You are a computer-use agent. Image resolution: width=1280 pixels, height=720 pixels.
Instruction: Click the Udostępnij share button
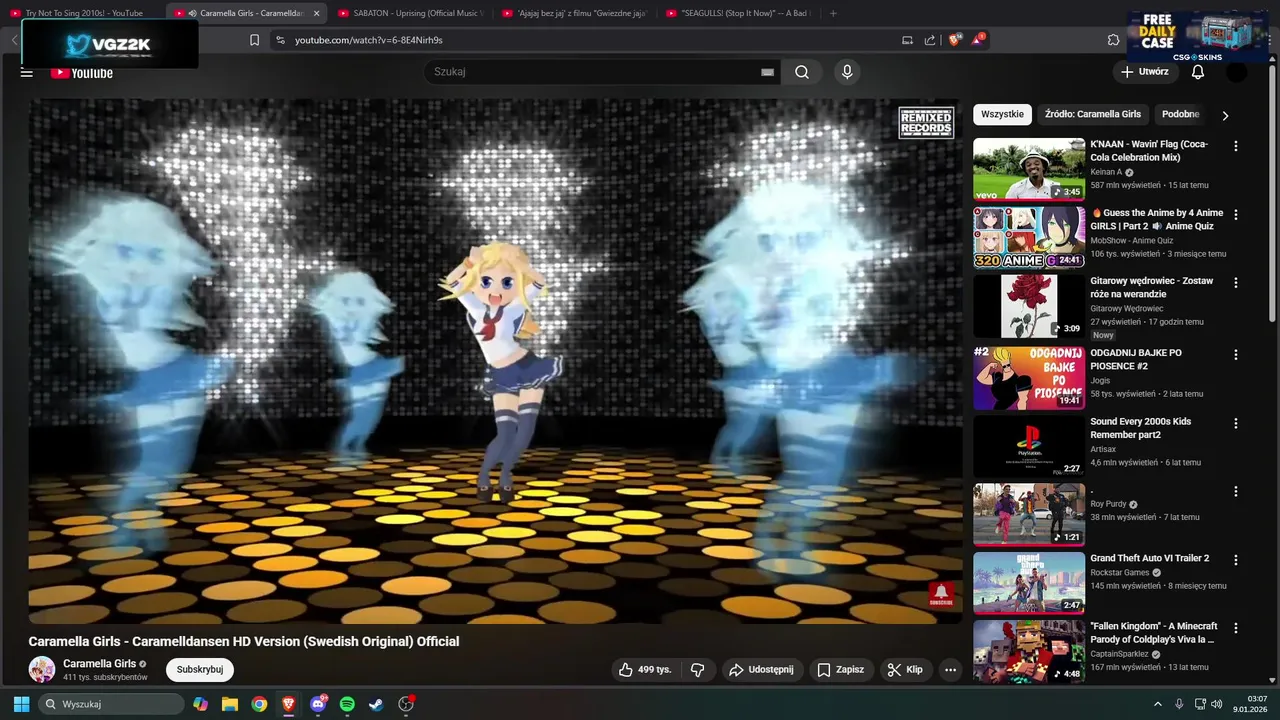click(x=761, y=669)
